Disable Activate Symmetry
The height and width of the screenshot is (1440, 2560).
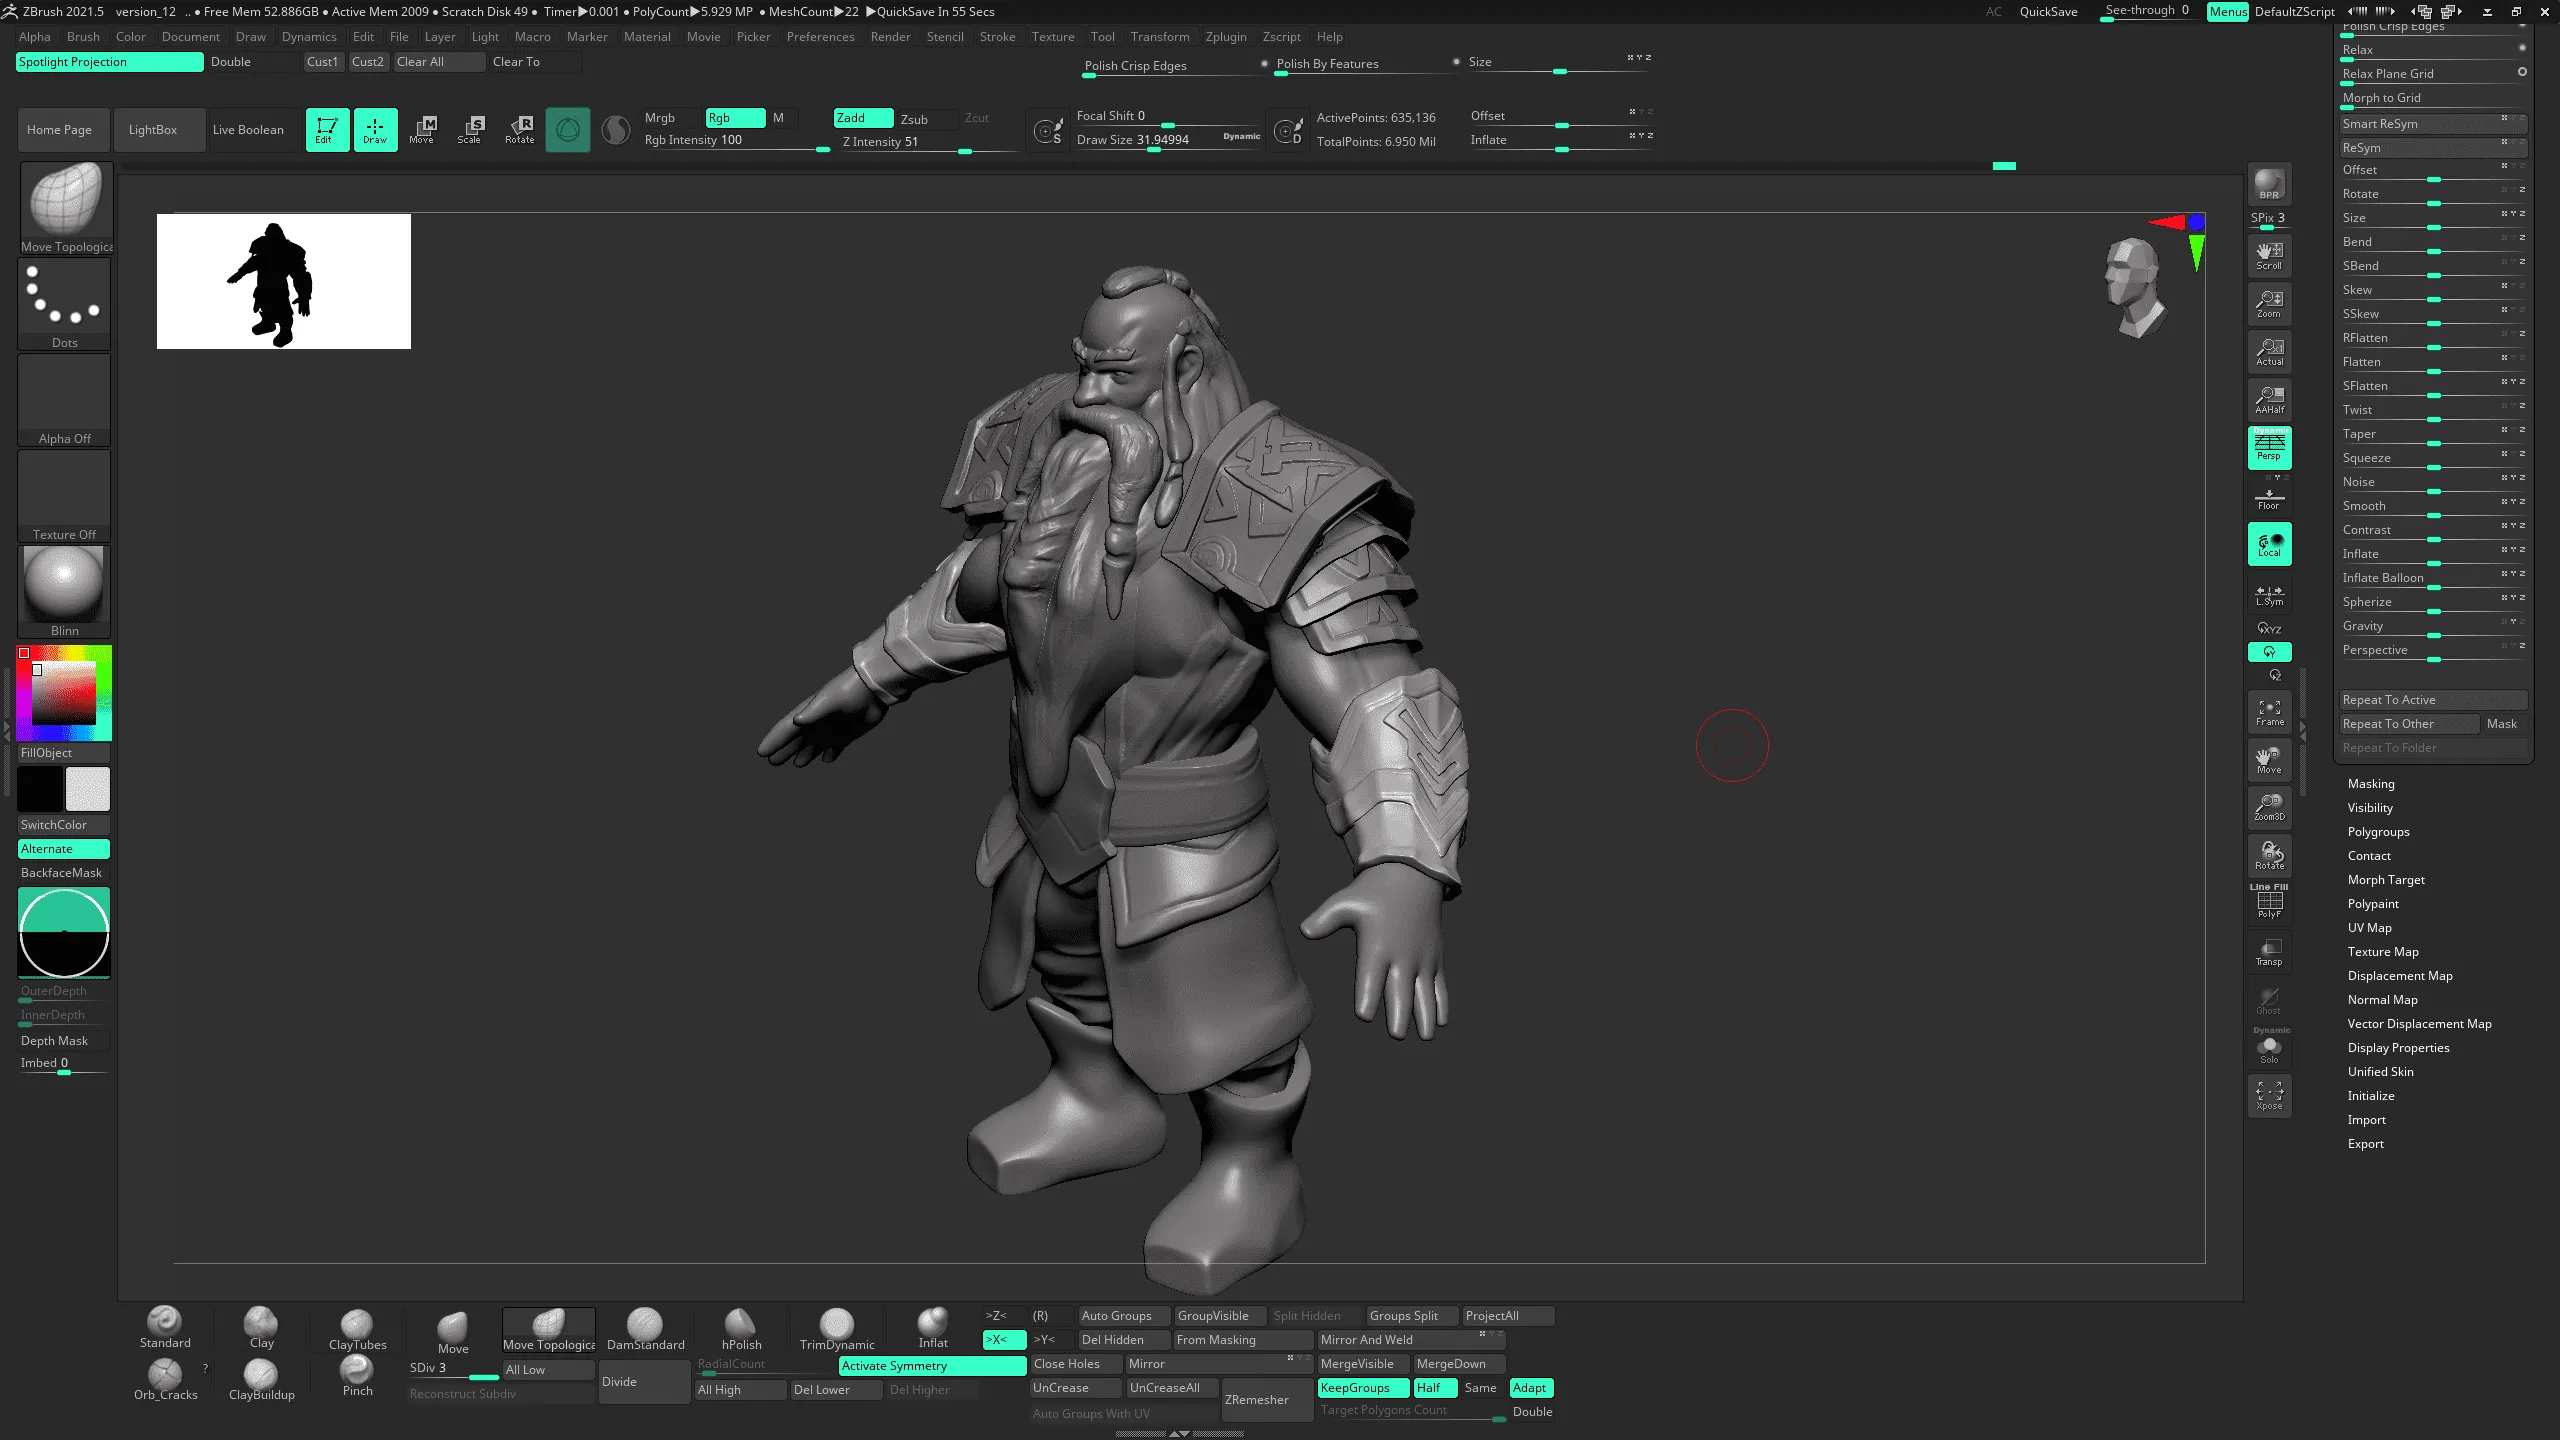point(931,1366)
